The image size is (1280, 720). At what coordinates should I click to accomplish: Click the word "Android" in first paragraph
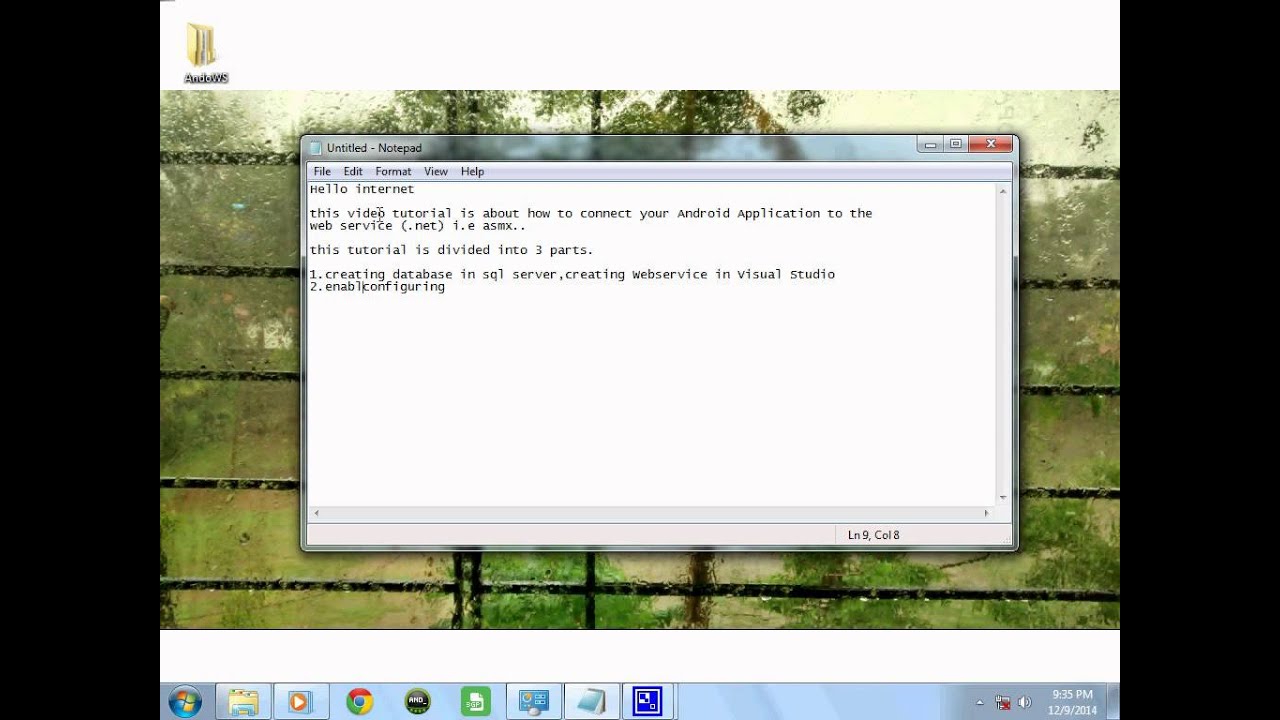(x=703, y=213)
